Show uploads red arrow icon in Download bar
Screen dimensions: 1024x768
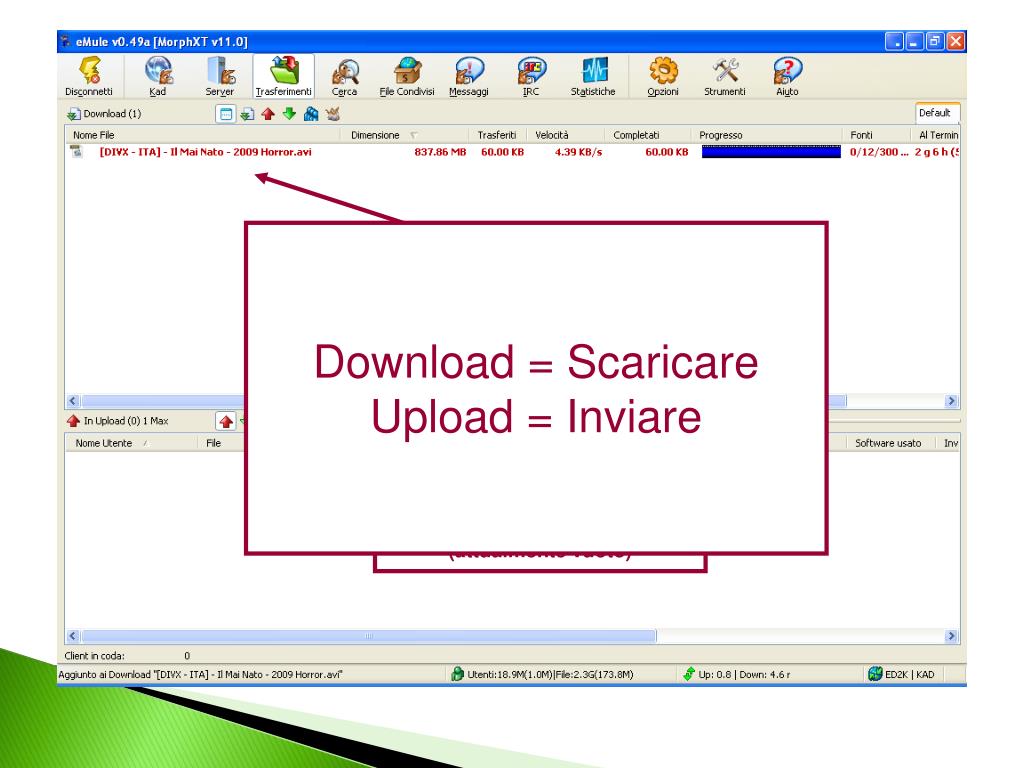click(268, 114)
